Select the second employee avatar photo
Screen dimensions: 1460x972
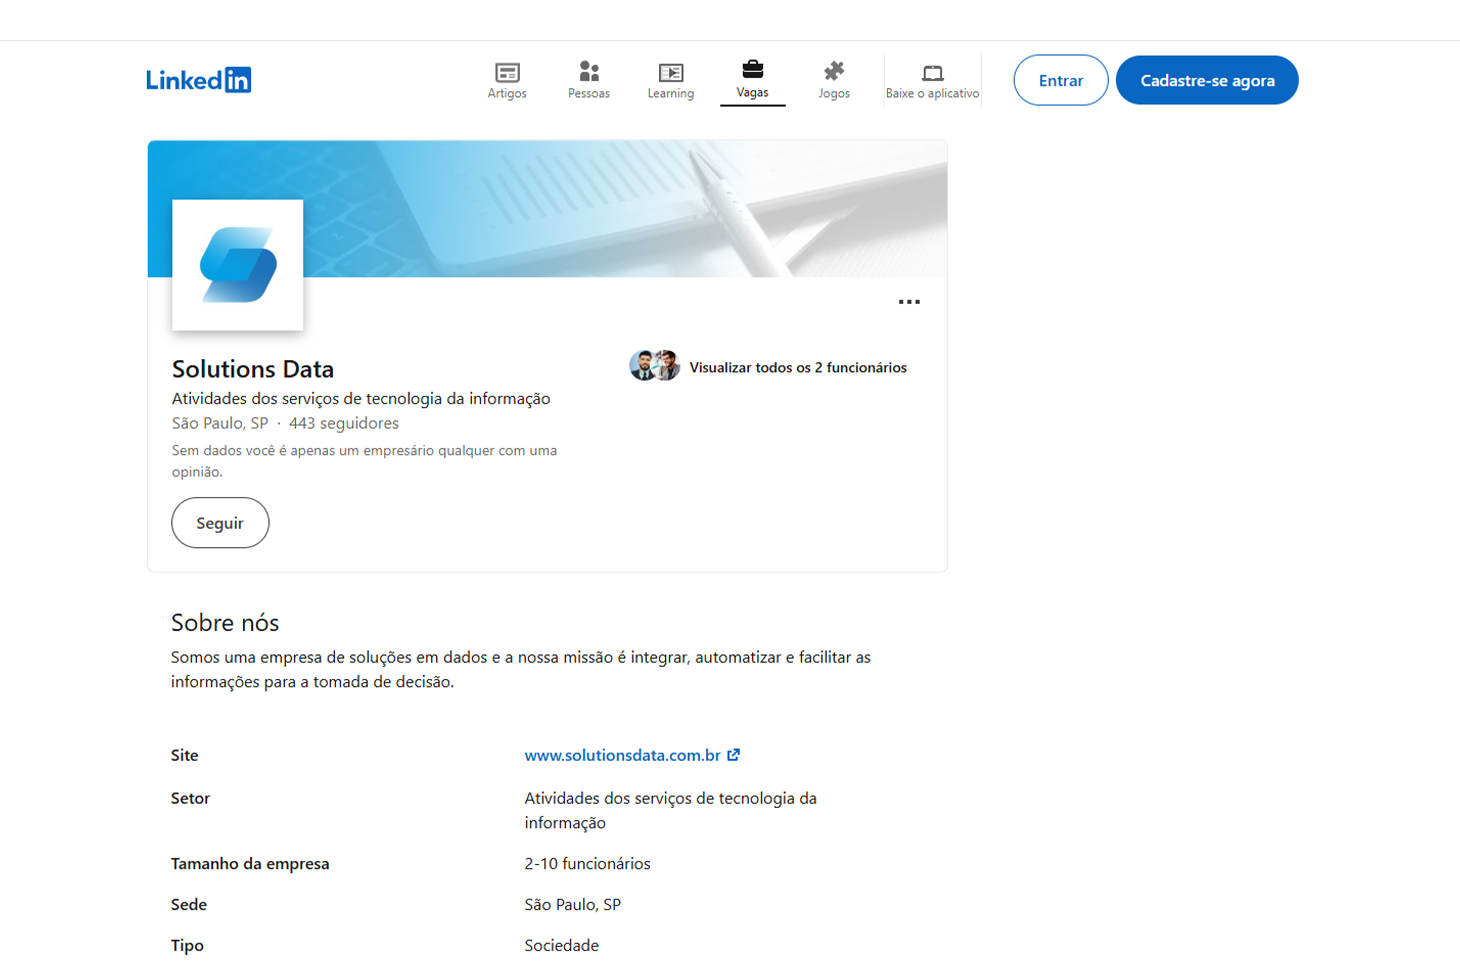pyautogui.click(x=668, y=366)
